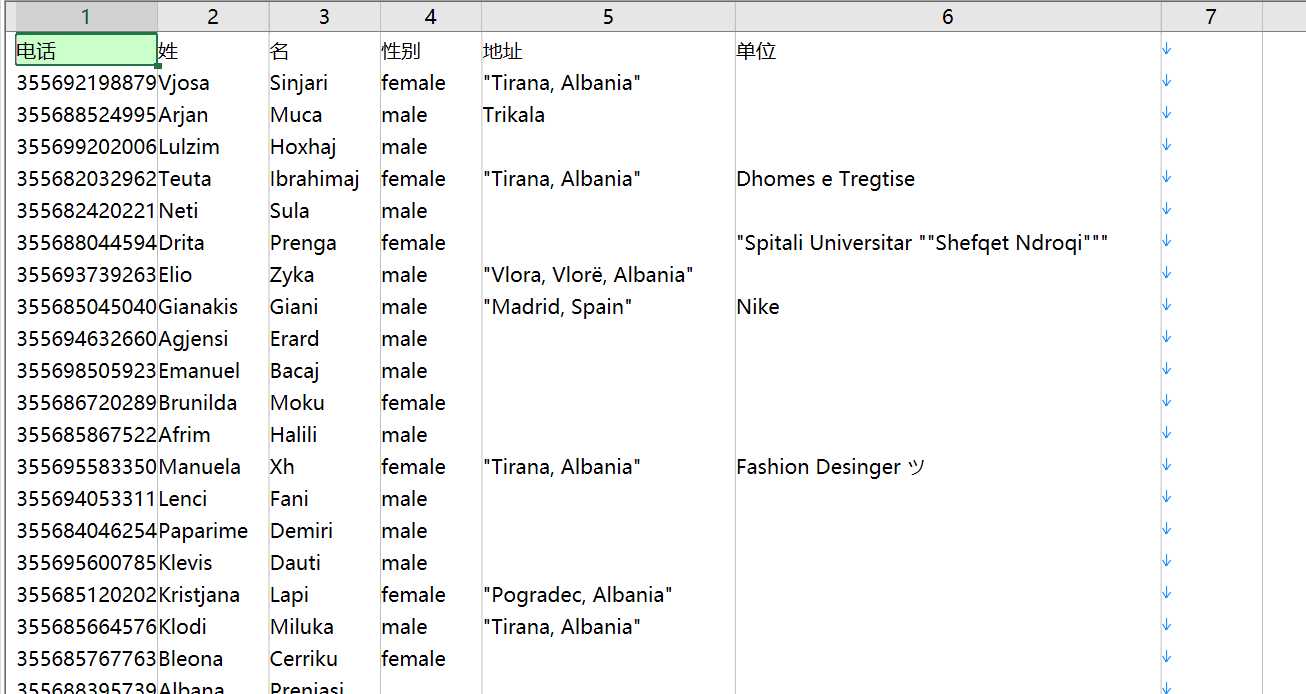The width and height of the screenshot is (1306, 694).
Task: Select the "Madrid, Spain" cell
Action: tap(608, 307)
